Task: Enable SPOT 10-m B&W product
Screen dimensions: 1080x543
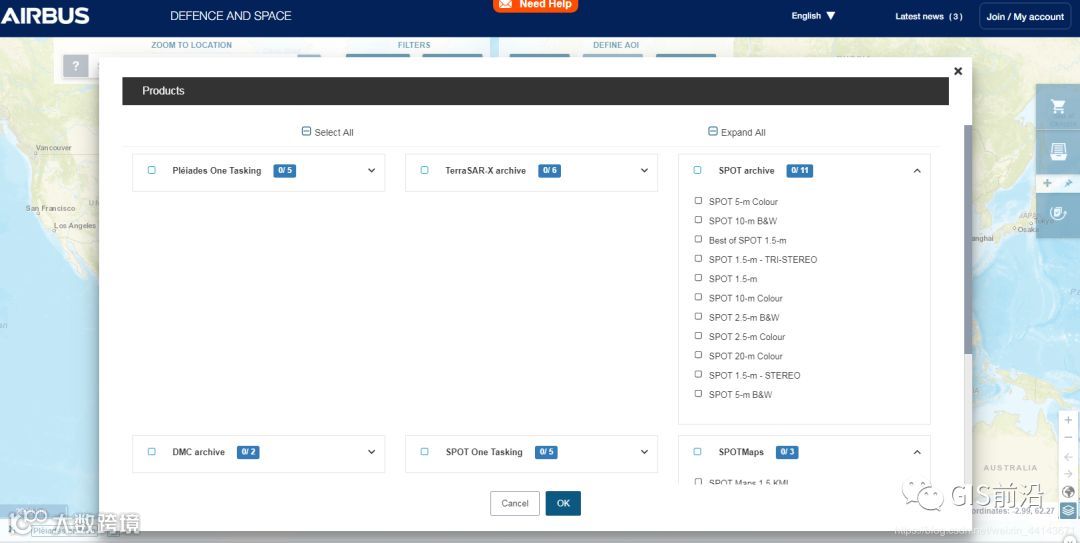Action: [698, 221]
